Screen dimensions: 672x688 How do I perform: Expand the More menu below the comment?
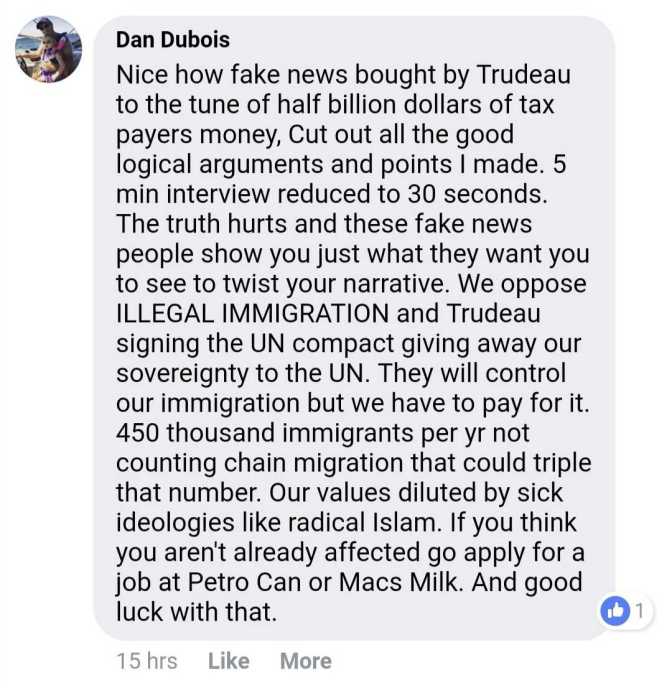point(306,661)
